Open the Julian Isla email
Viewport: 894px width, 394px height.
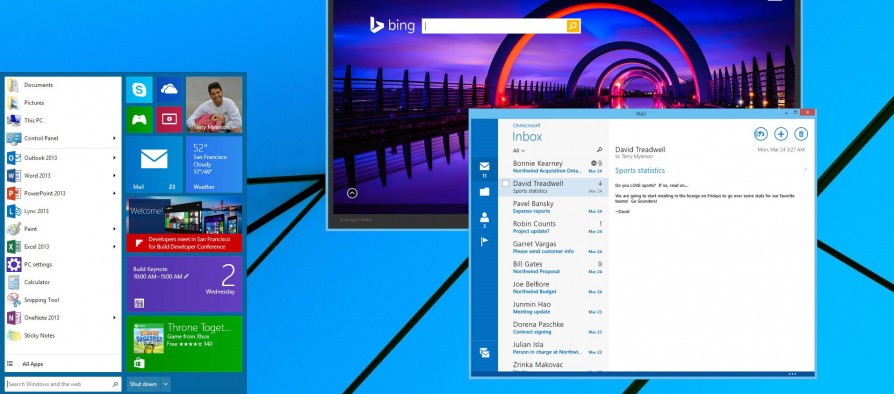click(554, 348)
